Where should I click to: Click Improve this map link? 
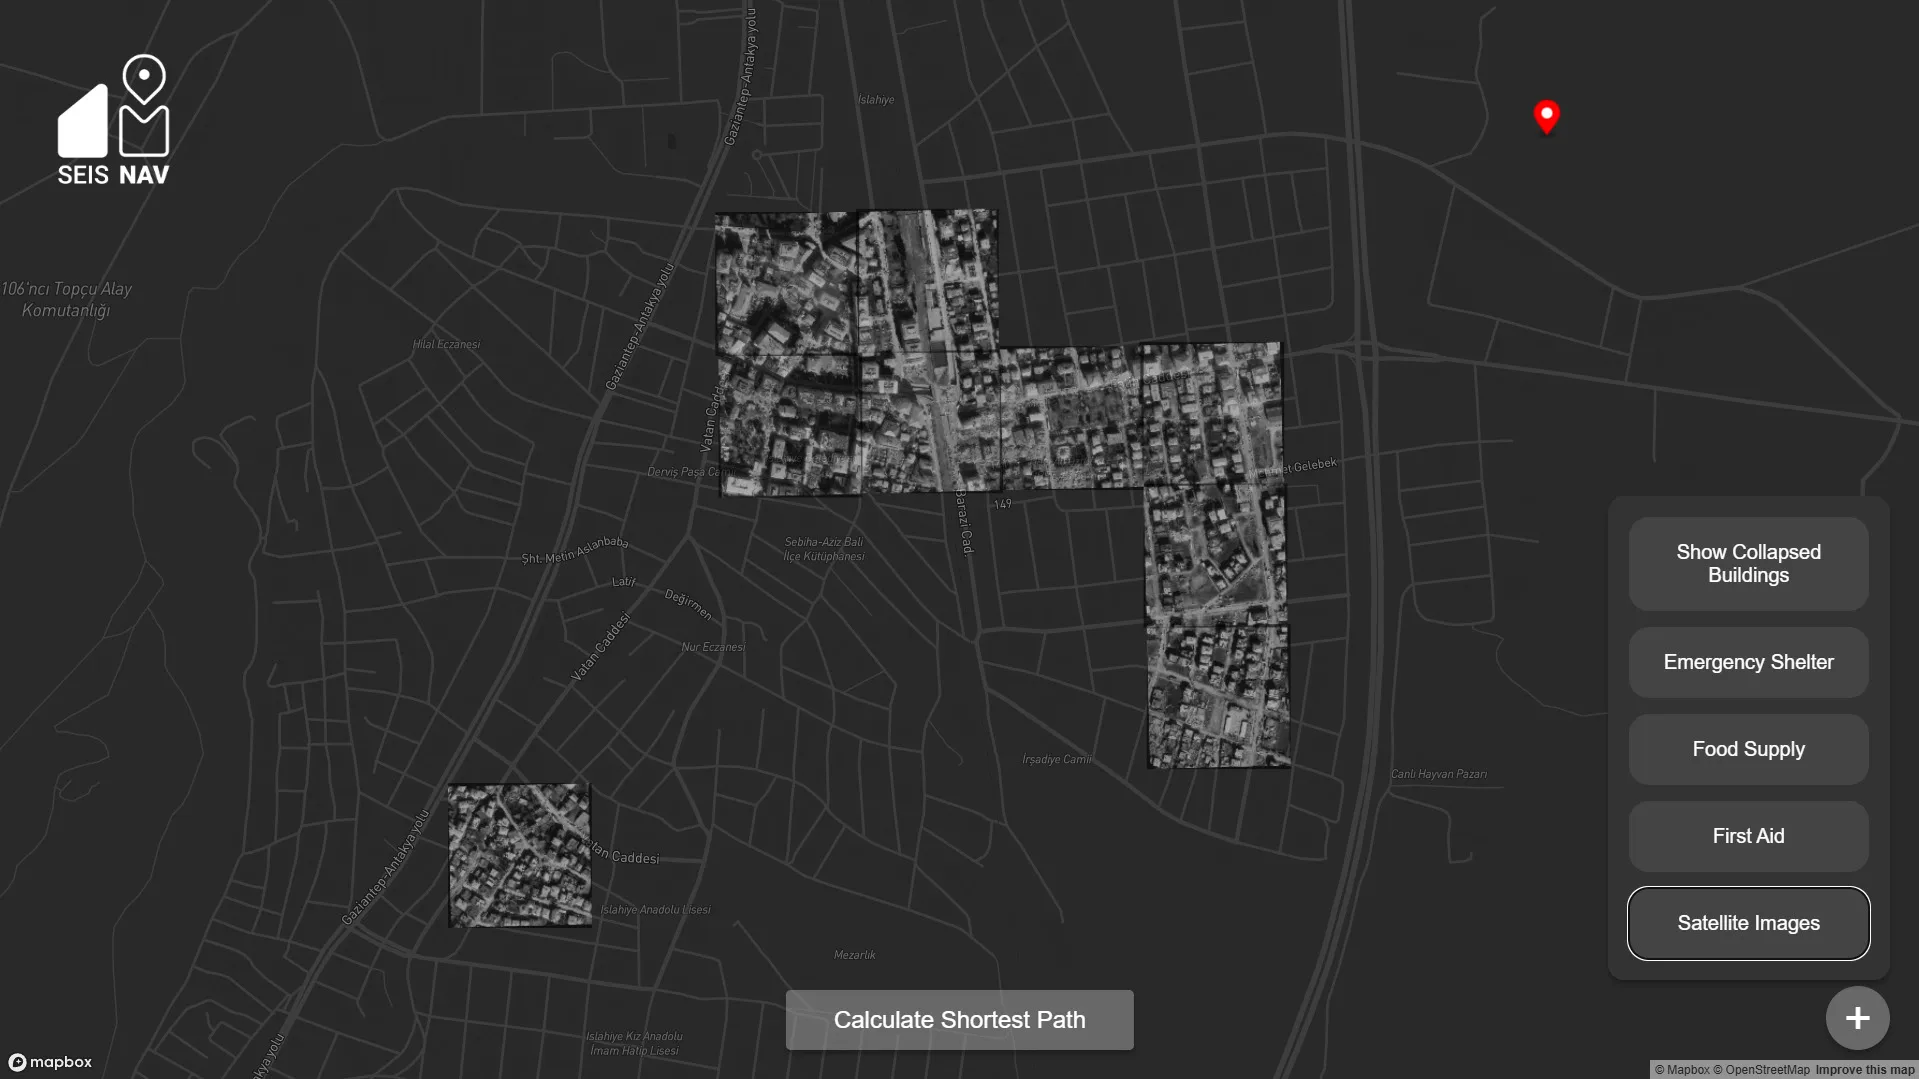click(1864, 1070)
